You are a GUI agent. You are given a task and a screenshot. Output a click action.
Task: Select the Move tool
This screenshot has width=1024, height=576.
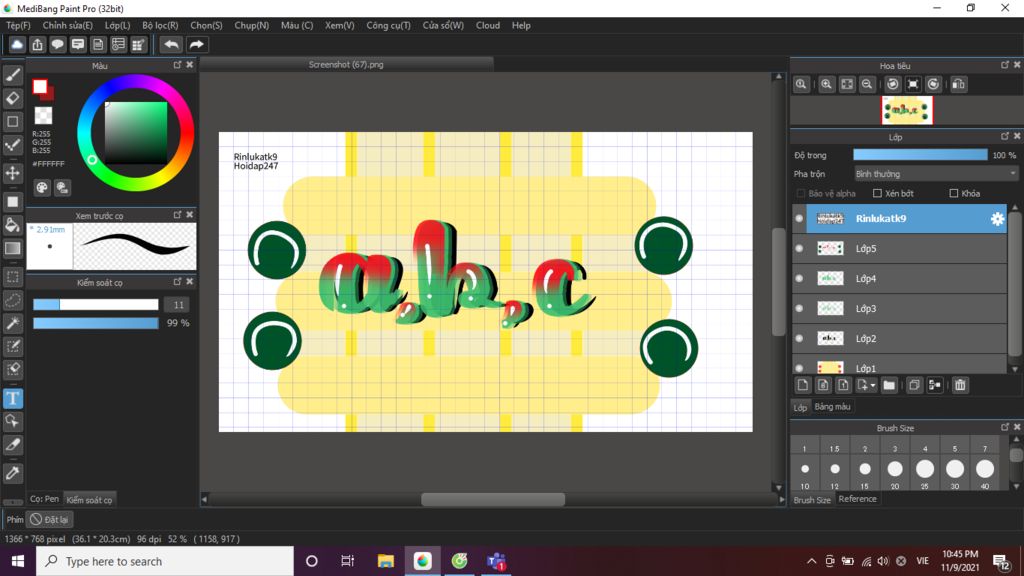click(12, 173)
